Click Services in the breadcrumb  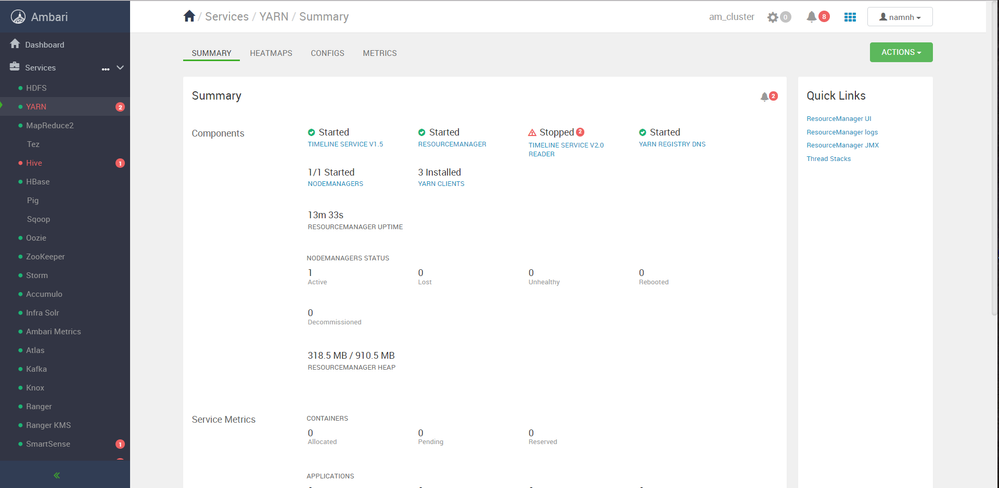[226, 17]
